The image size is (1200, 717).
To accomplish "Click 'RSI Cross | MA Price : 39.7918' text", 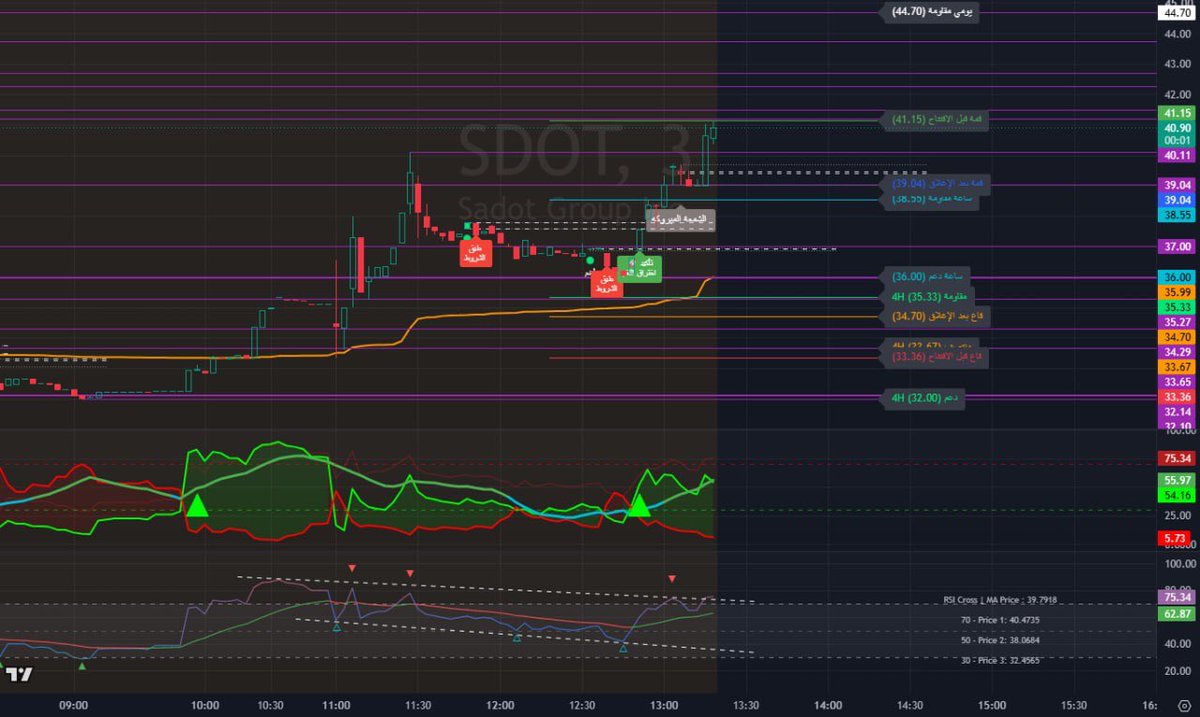I will (1000, 600).
